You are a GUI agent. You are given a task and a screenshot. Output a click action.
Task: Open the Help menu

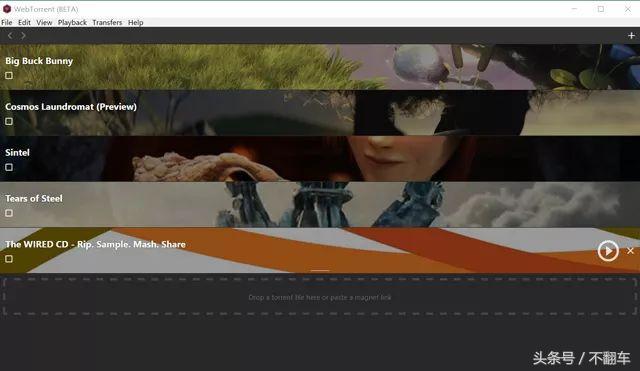136,22
